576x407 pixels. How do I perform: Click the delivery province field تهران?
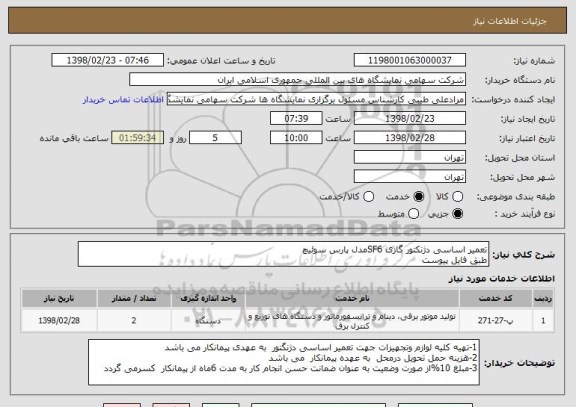pyautogui.click(x=410, y=158)
